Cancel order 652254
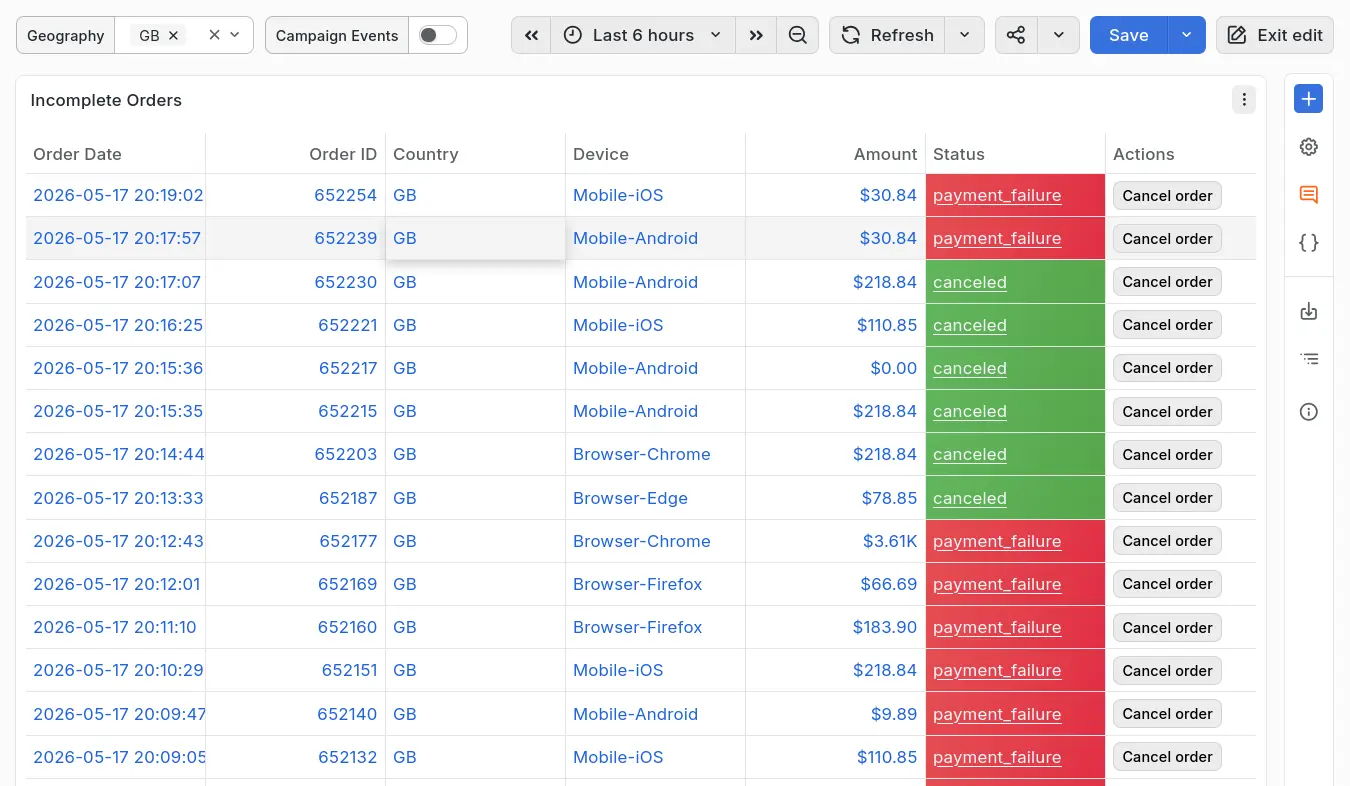 click(x=1167, y=196)
